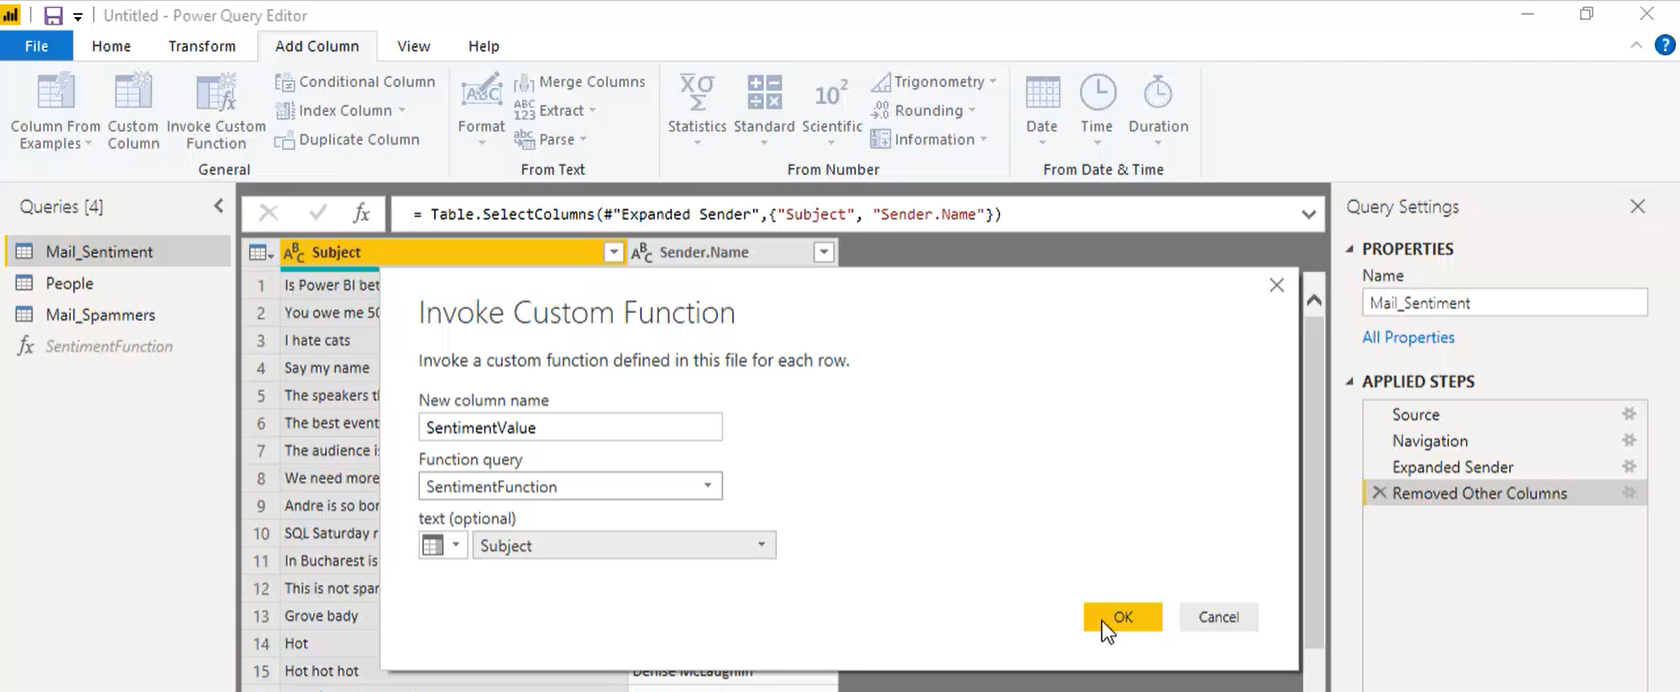Open Scientific operations menu
Viewport: 1680px width, 692px height.
831,111
